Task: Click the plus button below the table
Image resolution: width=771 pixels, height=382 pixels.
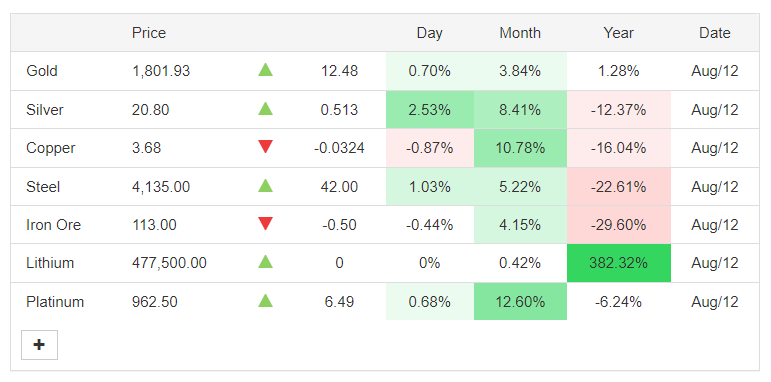Action: pos(39,345)
